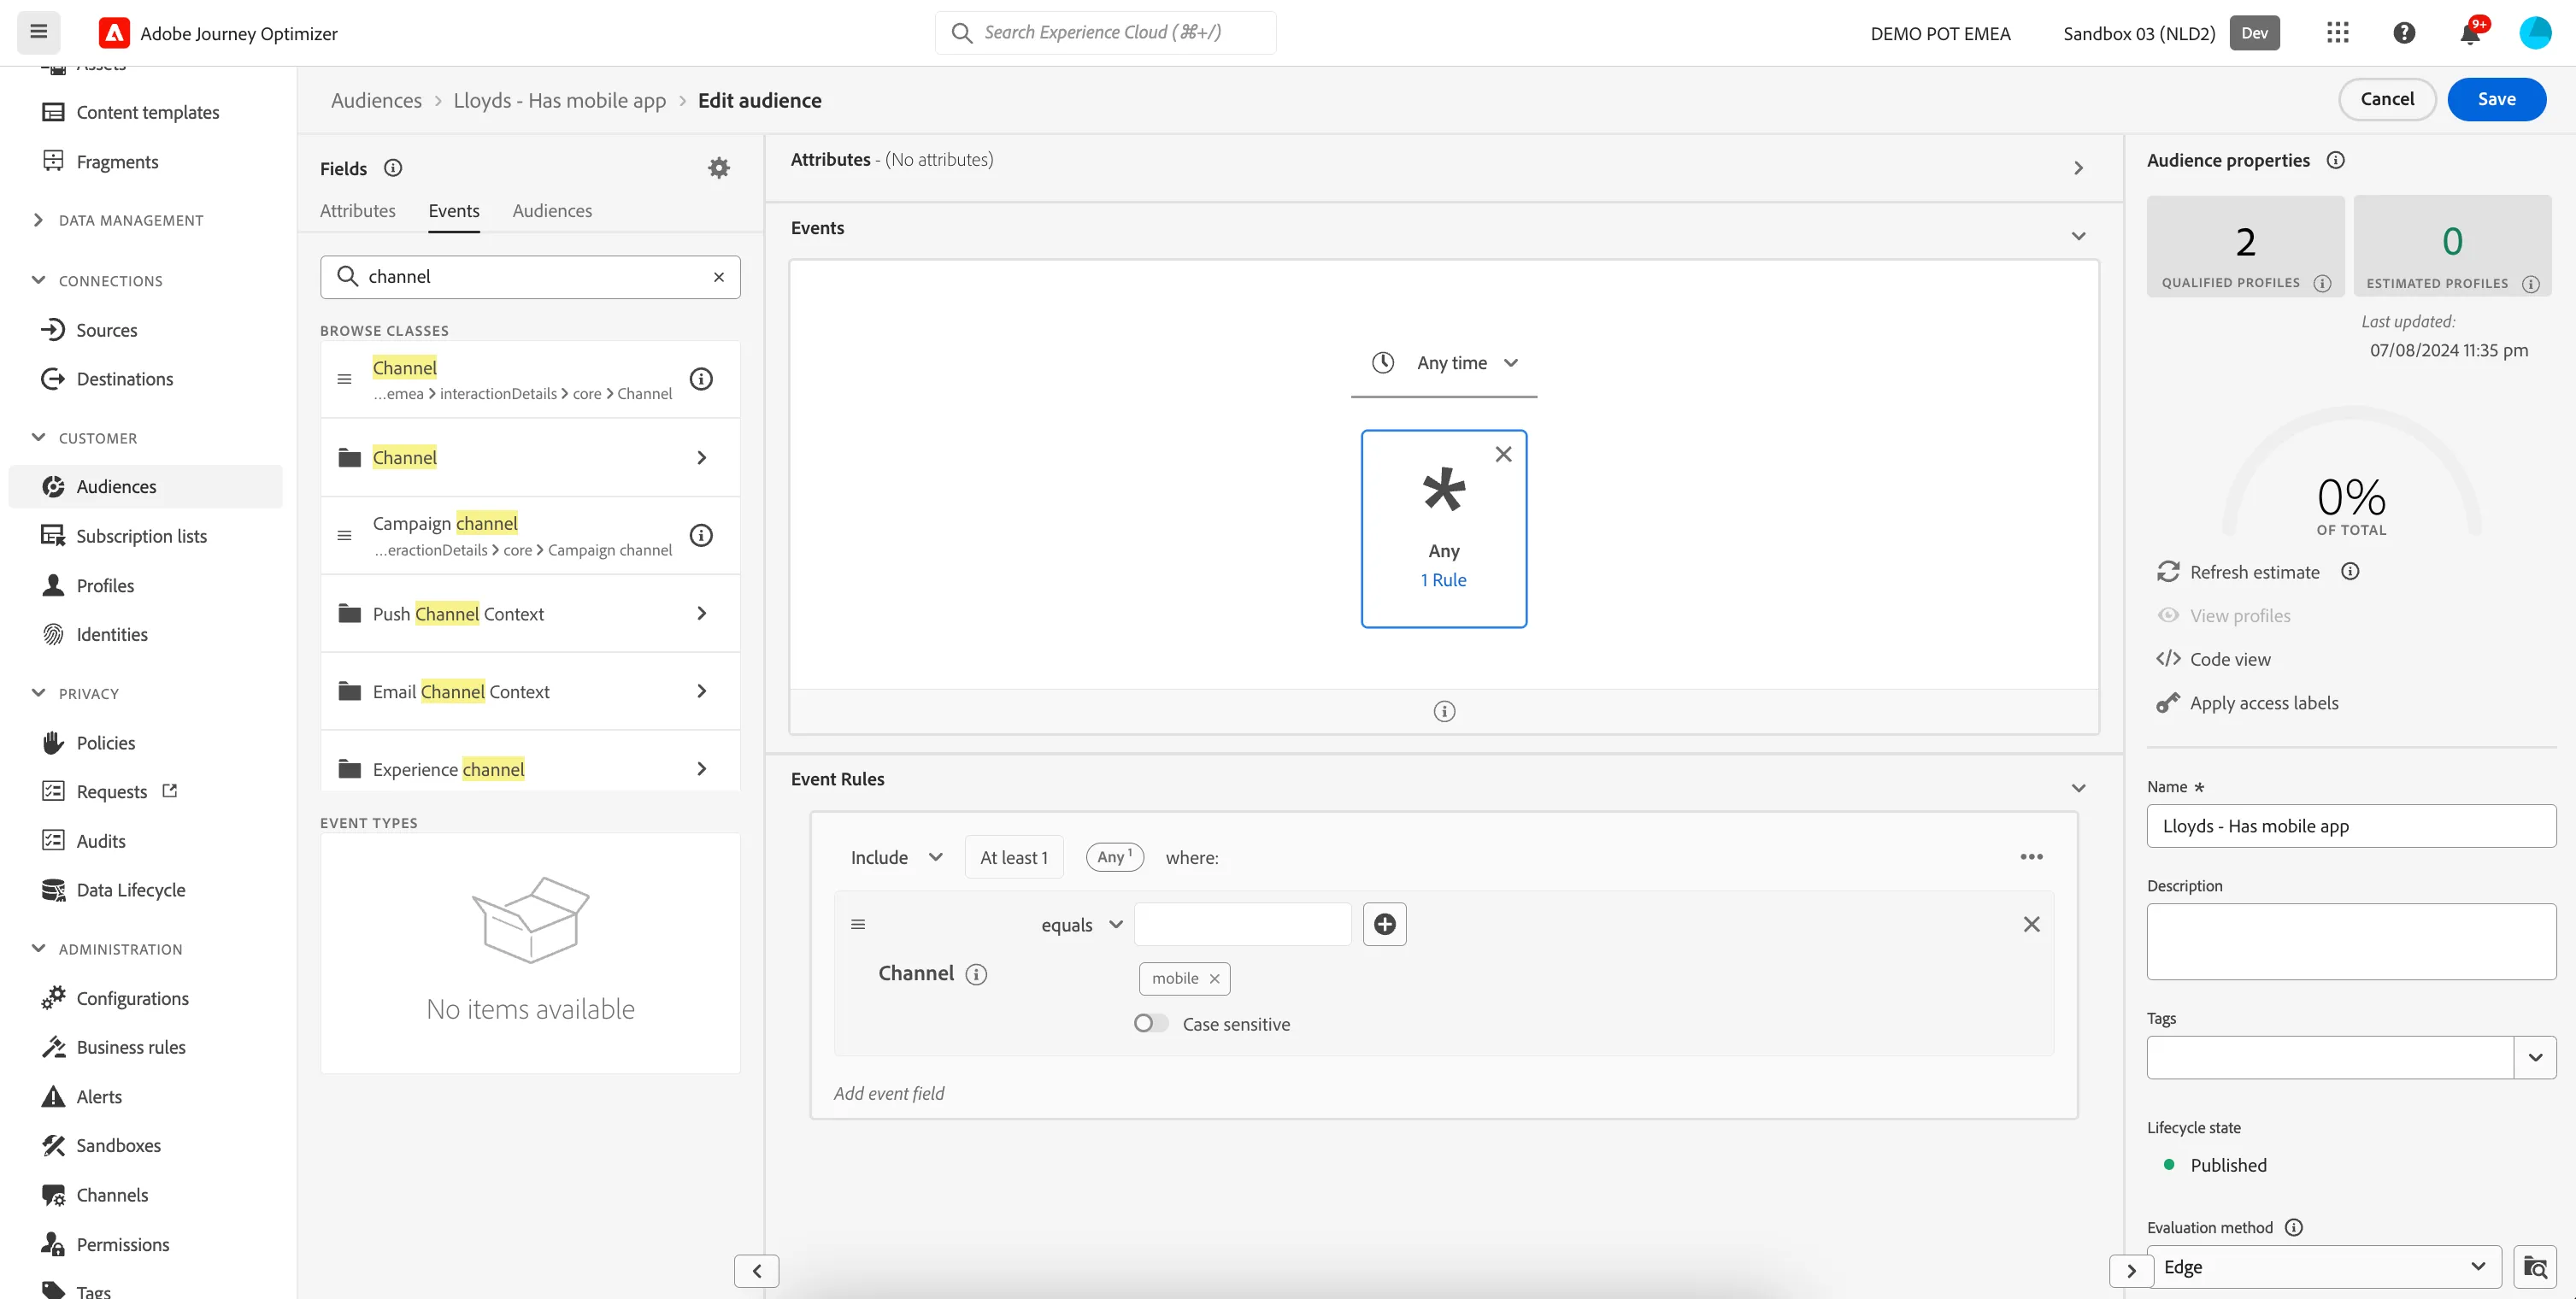Viewport: 2576px width, 1299px height.
Task: Click the Adobe logo icon
Action: [114, 33]
